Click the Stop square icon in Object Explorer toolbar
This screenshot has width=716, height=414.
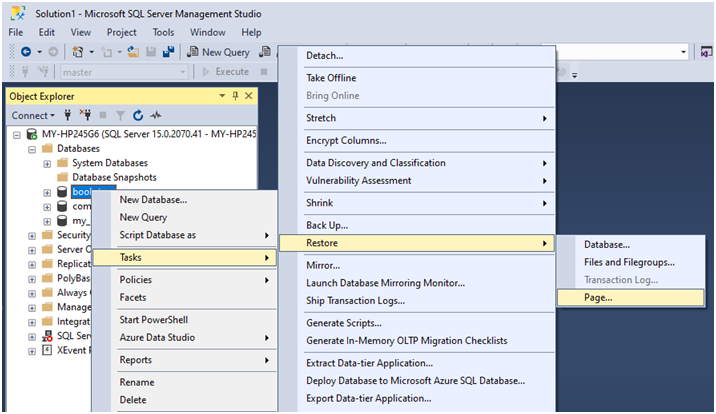coord(103,115)
